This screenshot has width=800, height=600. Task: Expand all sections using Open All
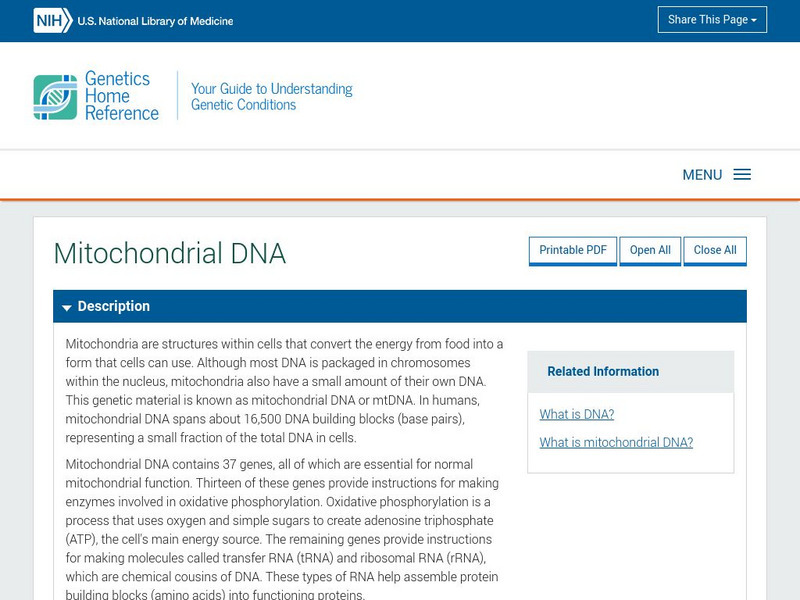(650, 250)
